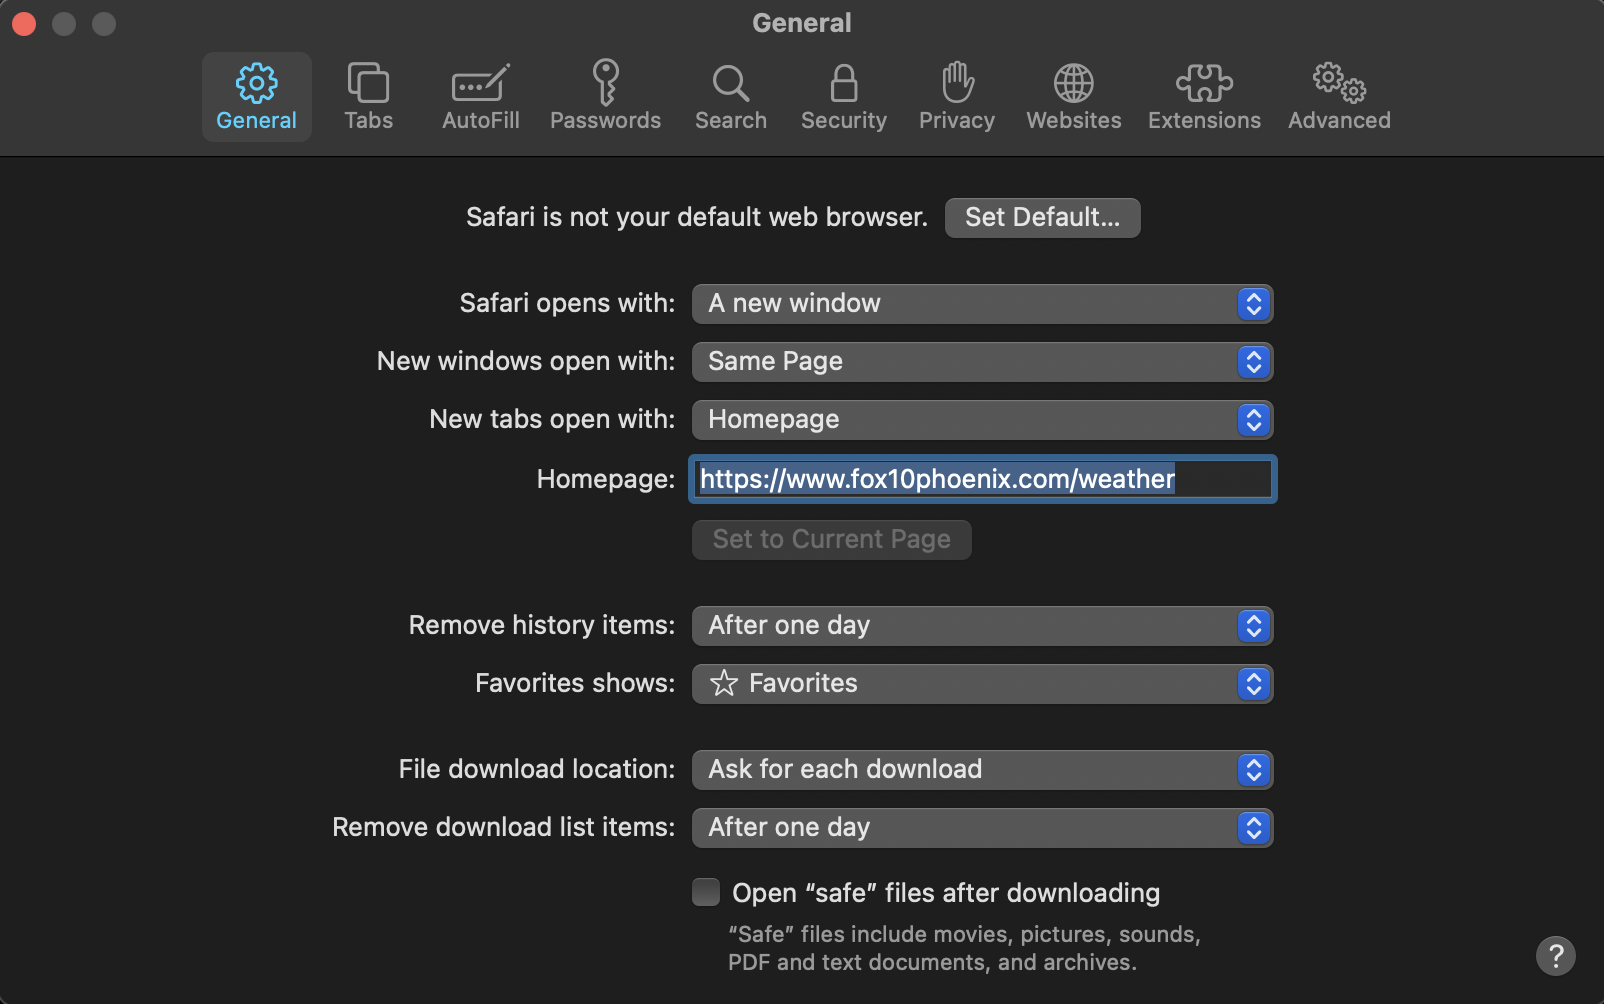
Task: Open the General preferences pane
Action: pyautogui.click(x=257, y=97)
